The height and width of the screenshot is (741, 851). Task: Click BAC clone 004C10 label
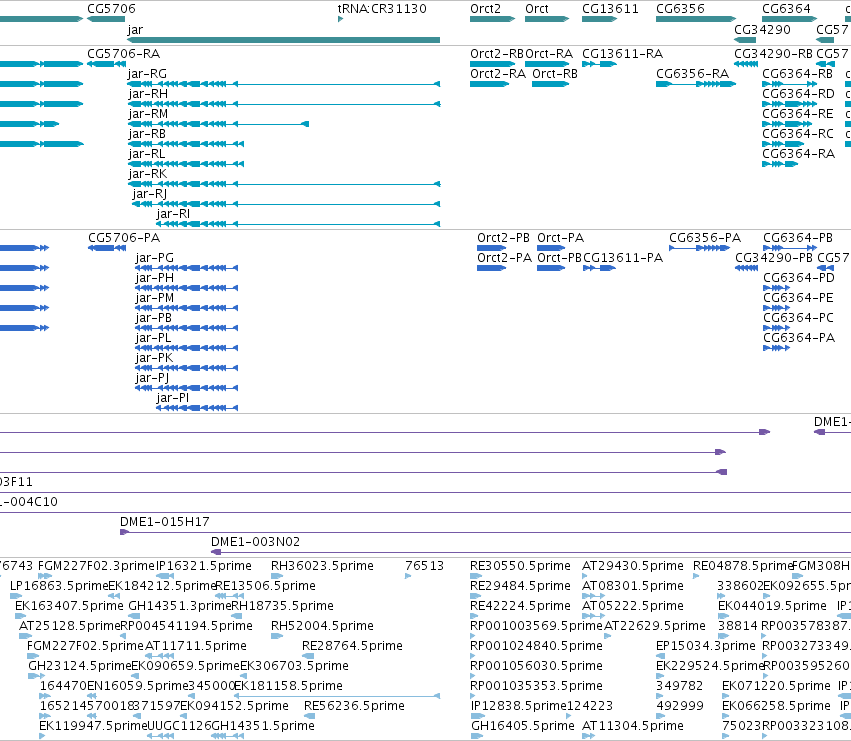[29, 502]
